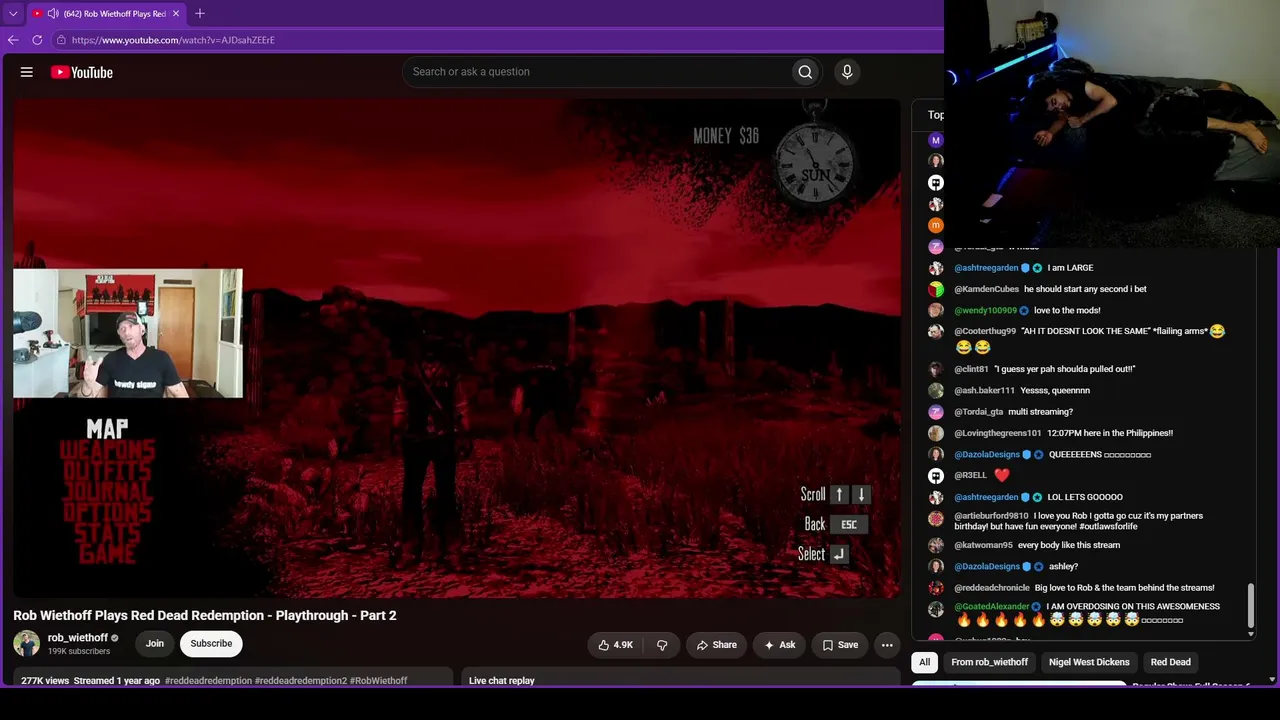1280x720 pixels.
Task: Go to YouTube home via the logo
Action: [x=82, y=72]
